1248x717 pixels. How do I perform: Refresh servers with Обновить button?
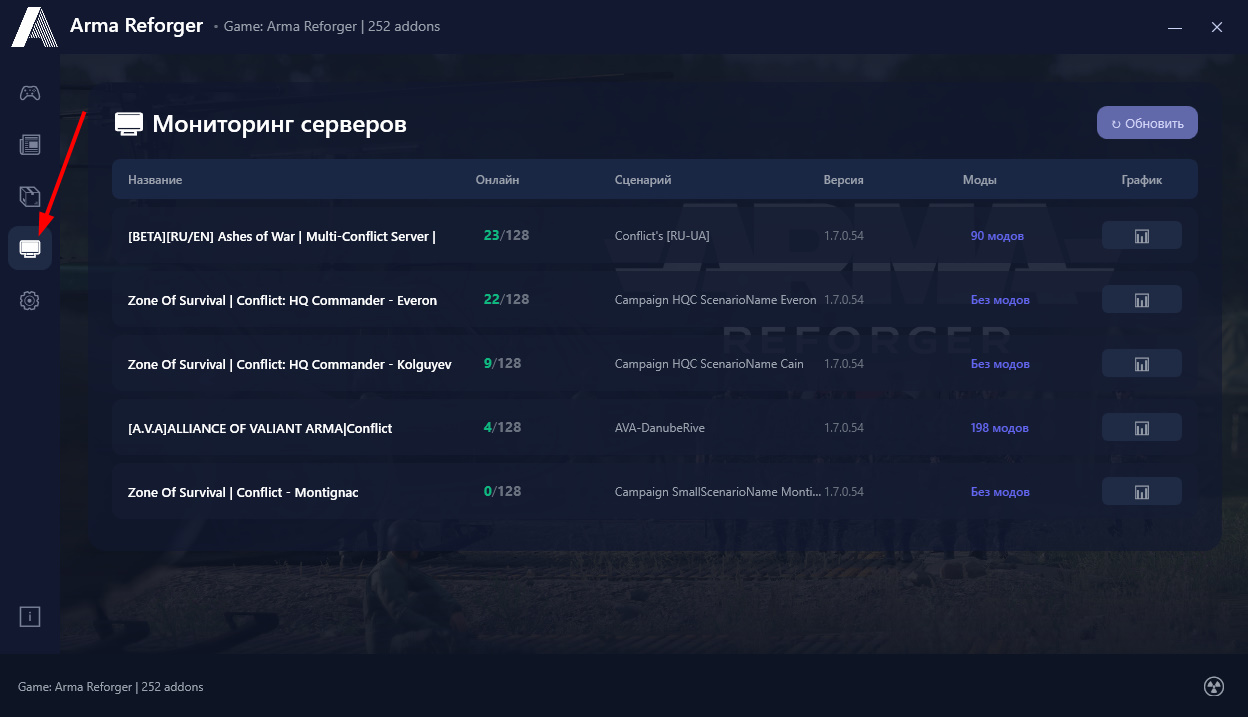pyautogui.click(x=1147, y=123)
